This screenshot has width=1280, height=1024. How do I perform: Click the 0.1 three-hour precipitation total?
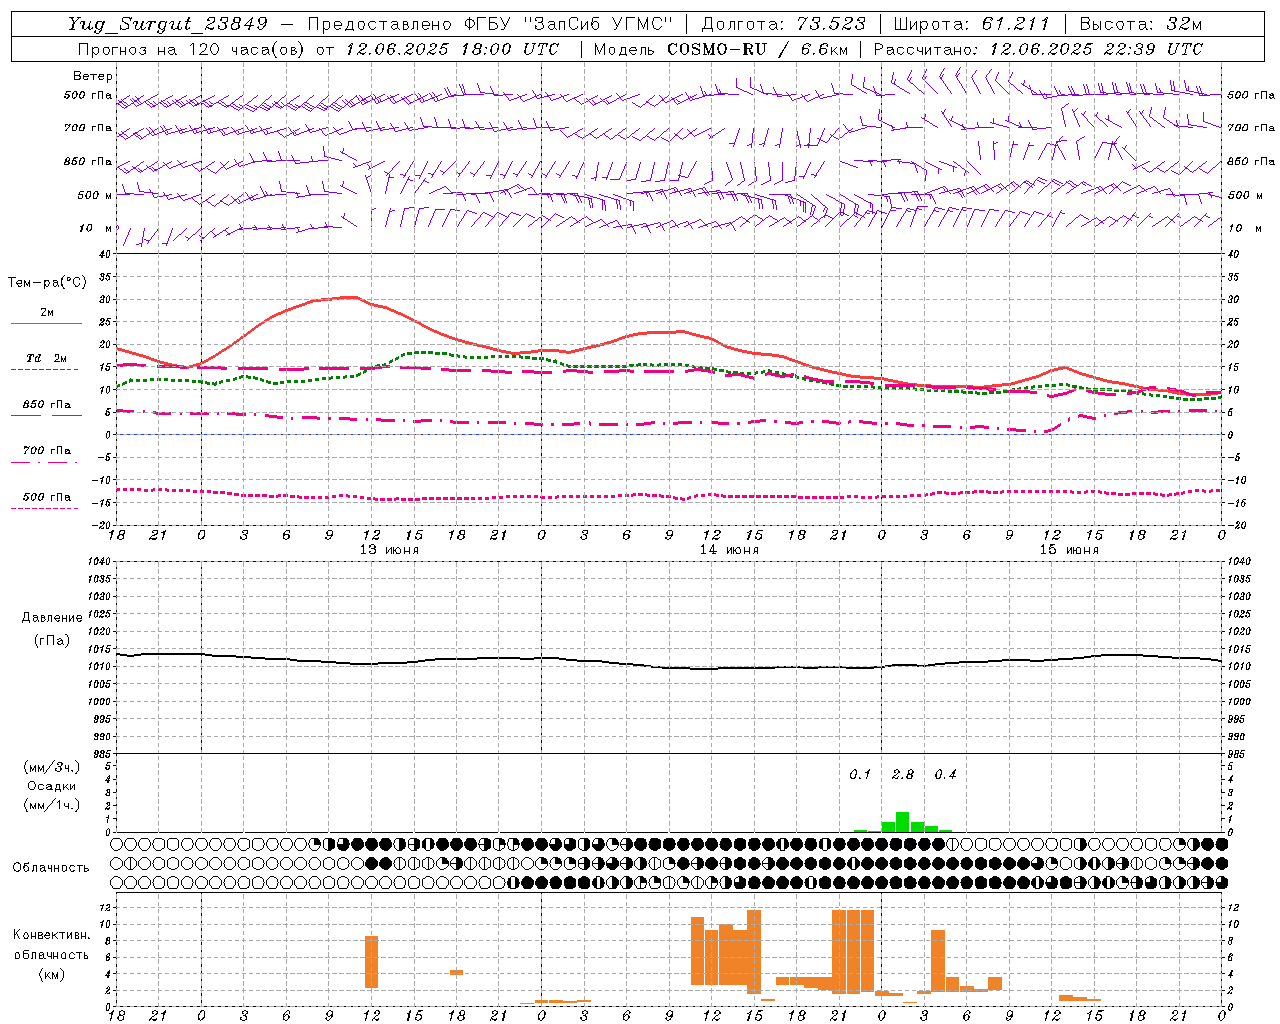point(860,775)
